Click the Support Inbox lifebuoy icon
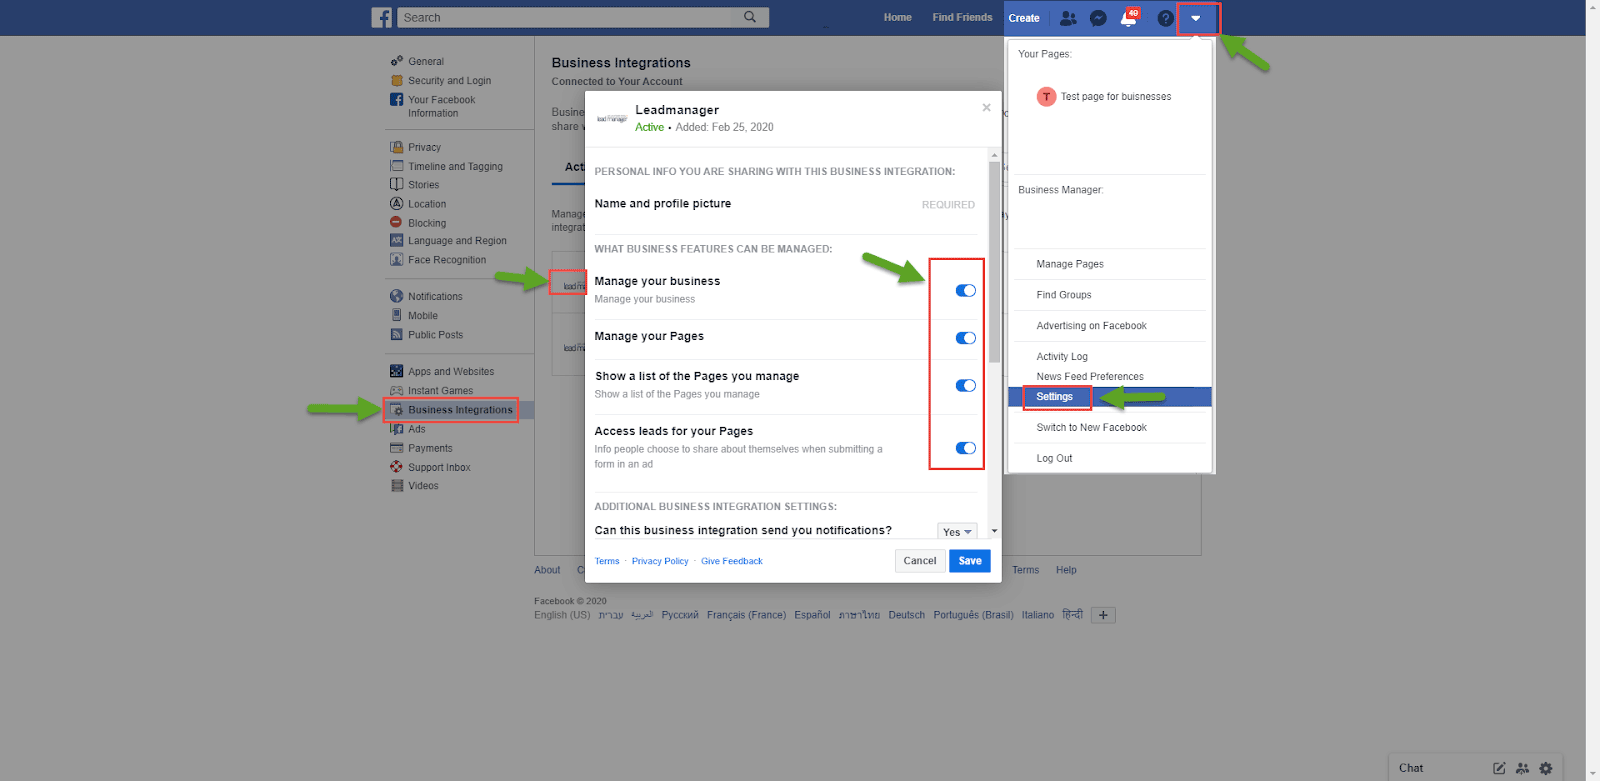This screenshot has width=1600, height=781. [x=396, y=467]
